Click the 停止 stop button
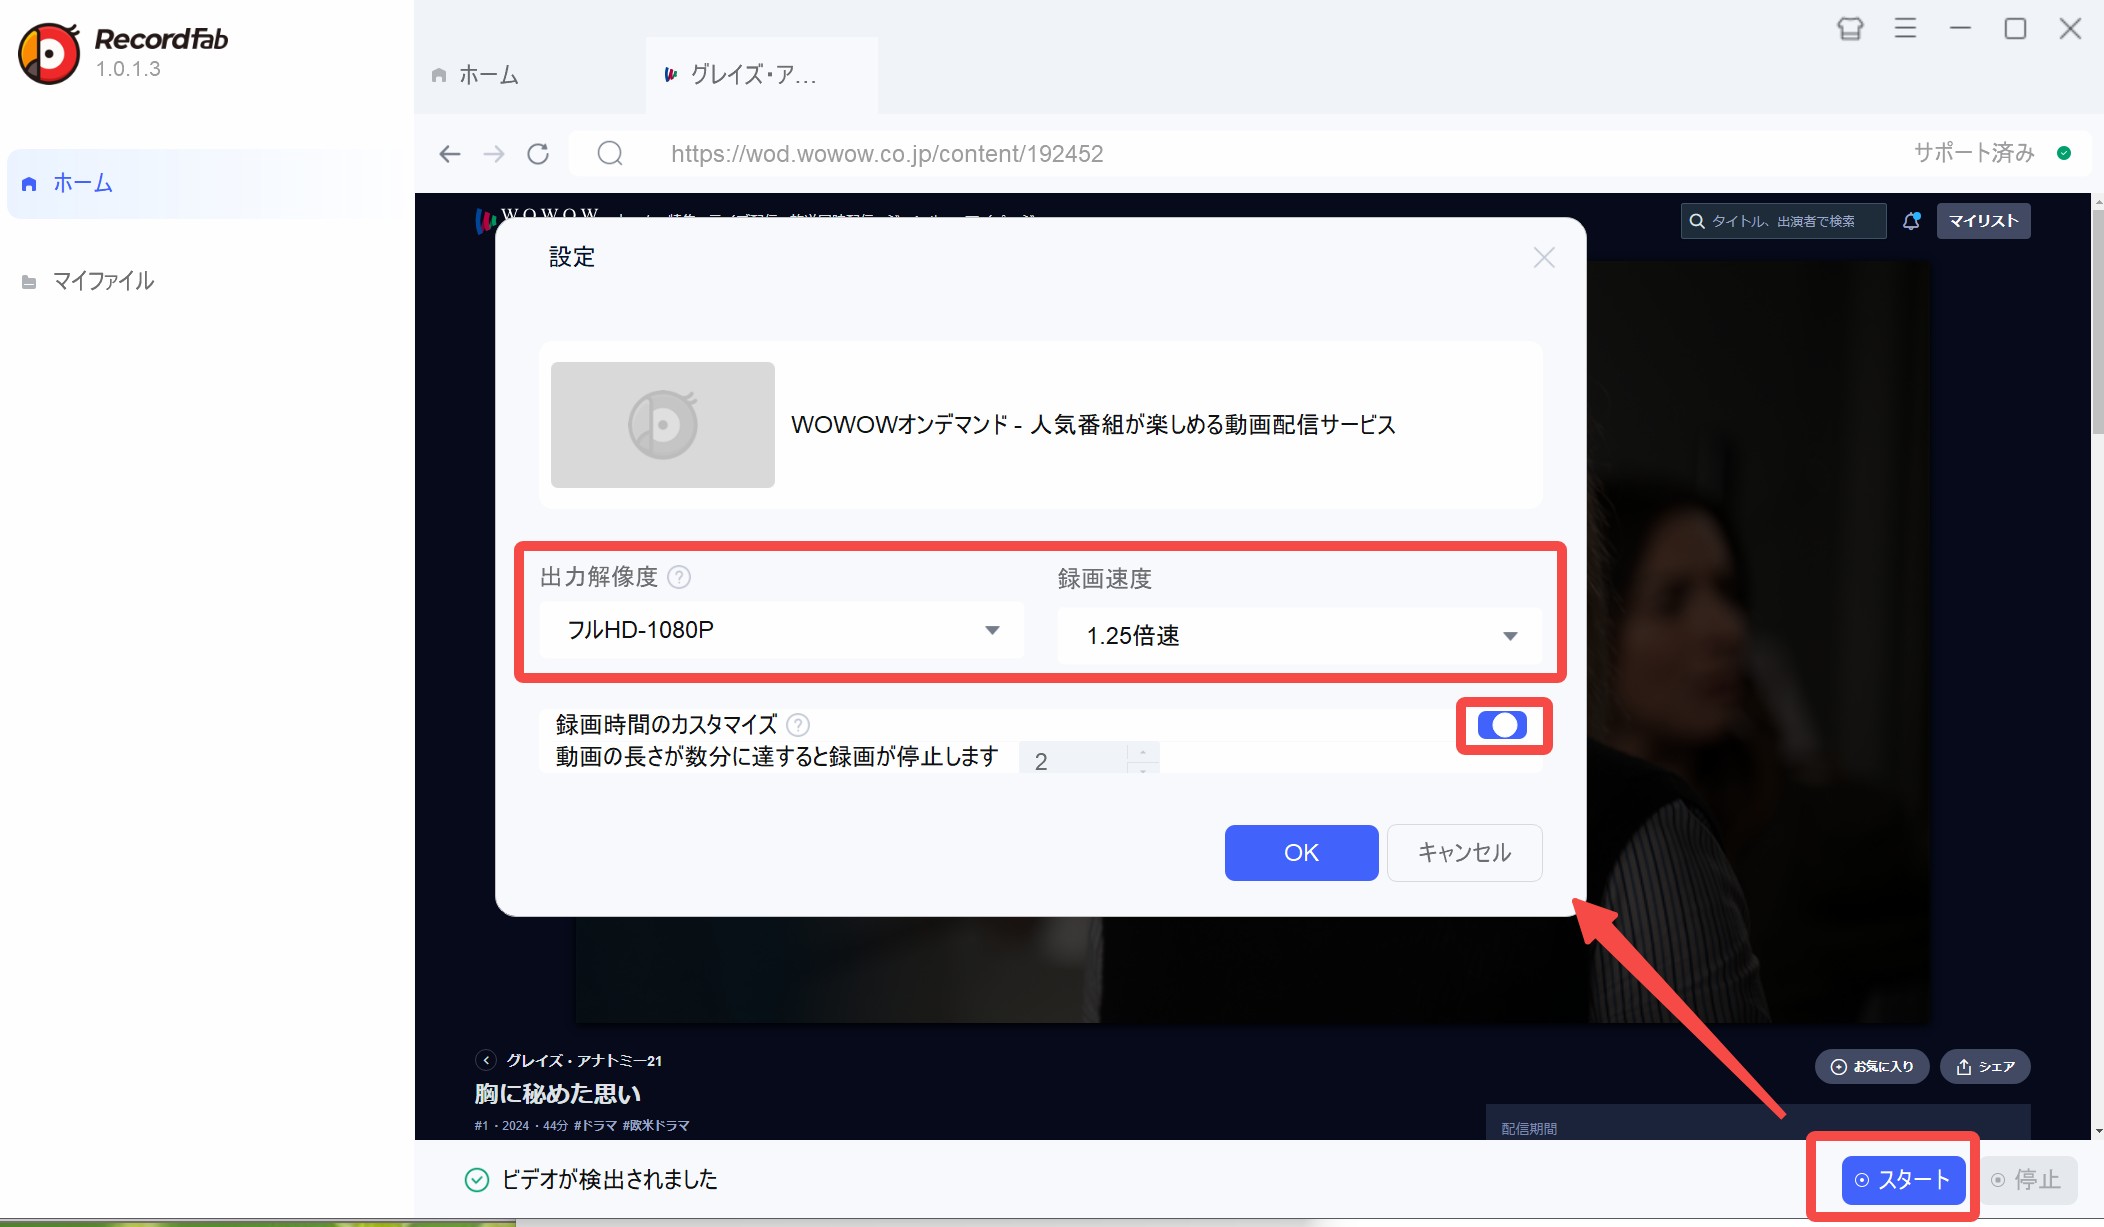The image size is (2104, 1227). click(2026, 1180)
